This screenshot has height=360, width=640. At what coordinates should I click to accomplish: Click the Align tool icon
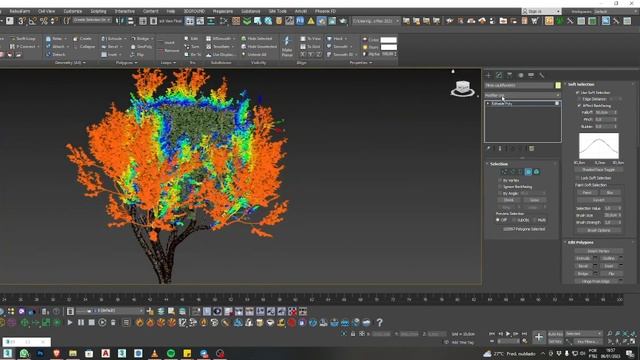[131, 21]
